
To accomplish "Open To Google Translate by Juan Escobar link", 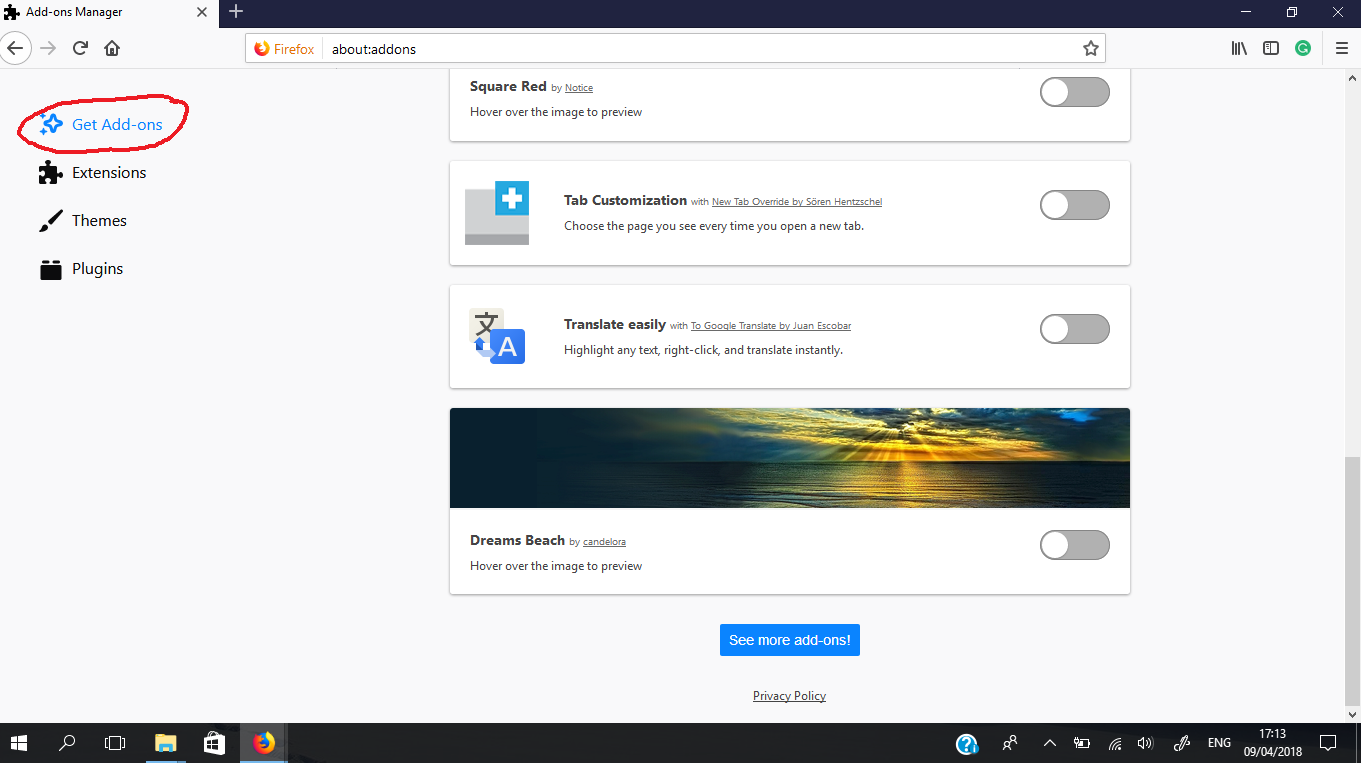I will (x=771, y=326).
